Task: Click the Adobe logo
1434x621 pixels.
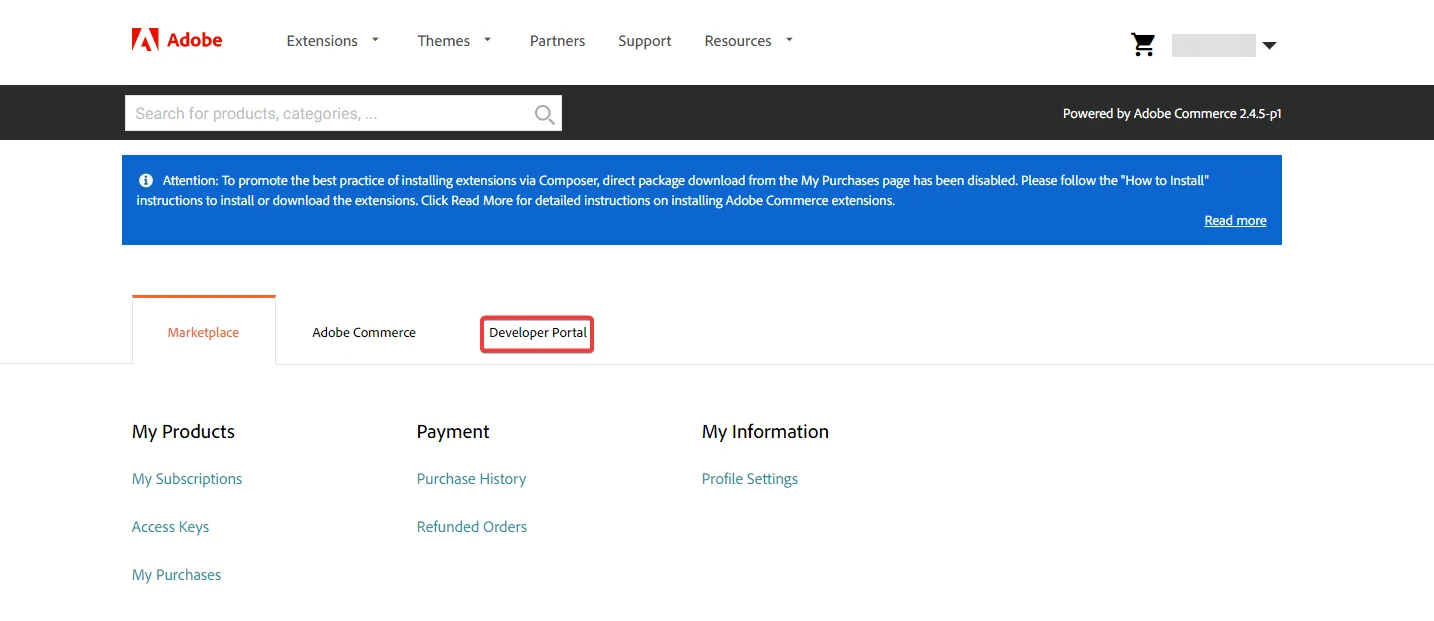Action: coord(177,40)
